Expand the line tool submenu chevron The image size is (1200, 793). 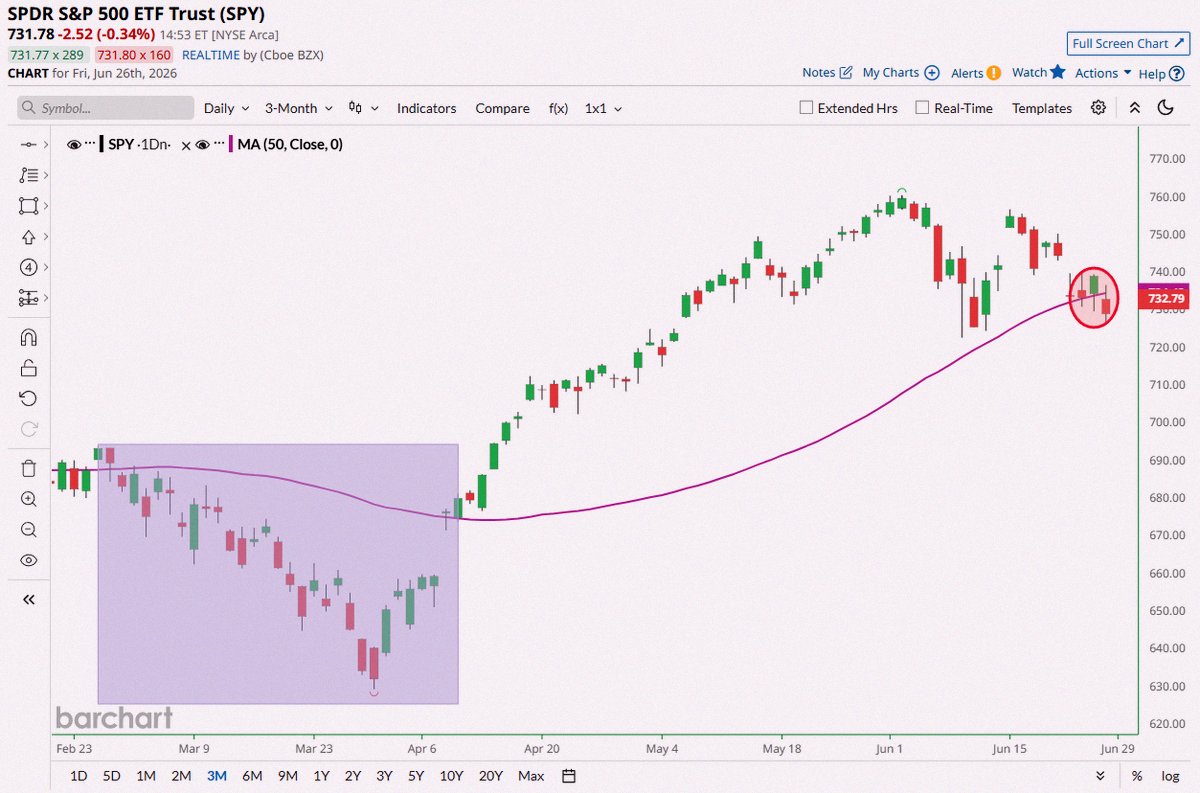click(46, 145)
